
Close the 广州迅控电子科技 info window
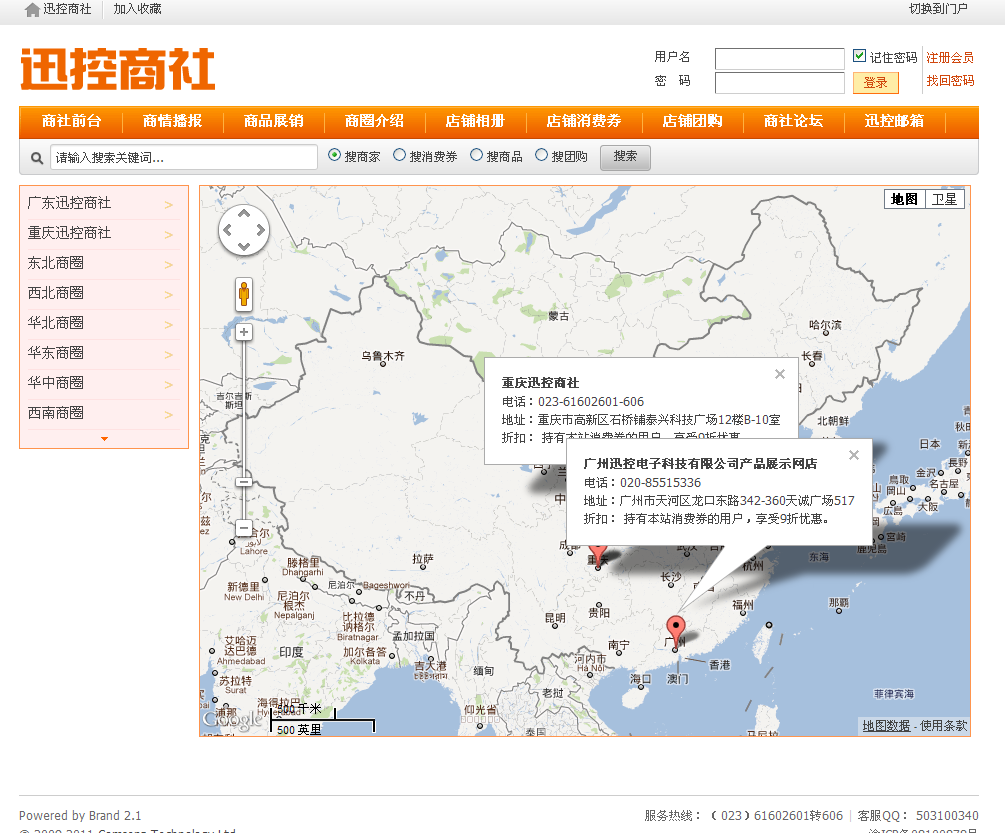[854, 455]
